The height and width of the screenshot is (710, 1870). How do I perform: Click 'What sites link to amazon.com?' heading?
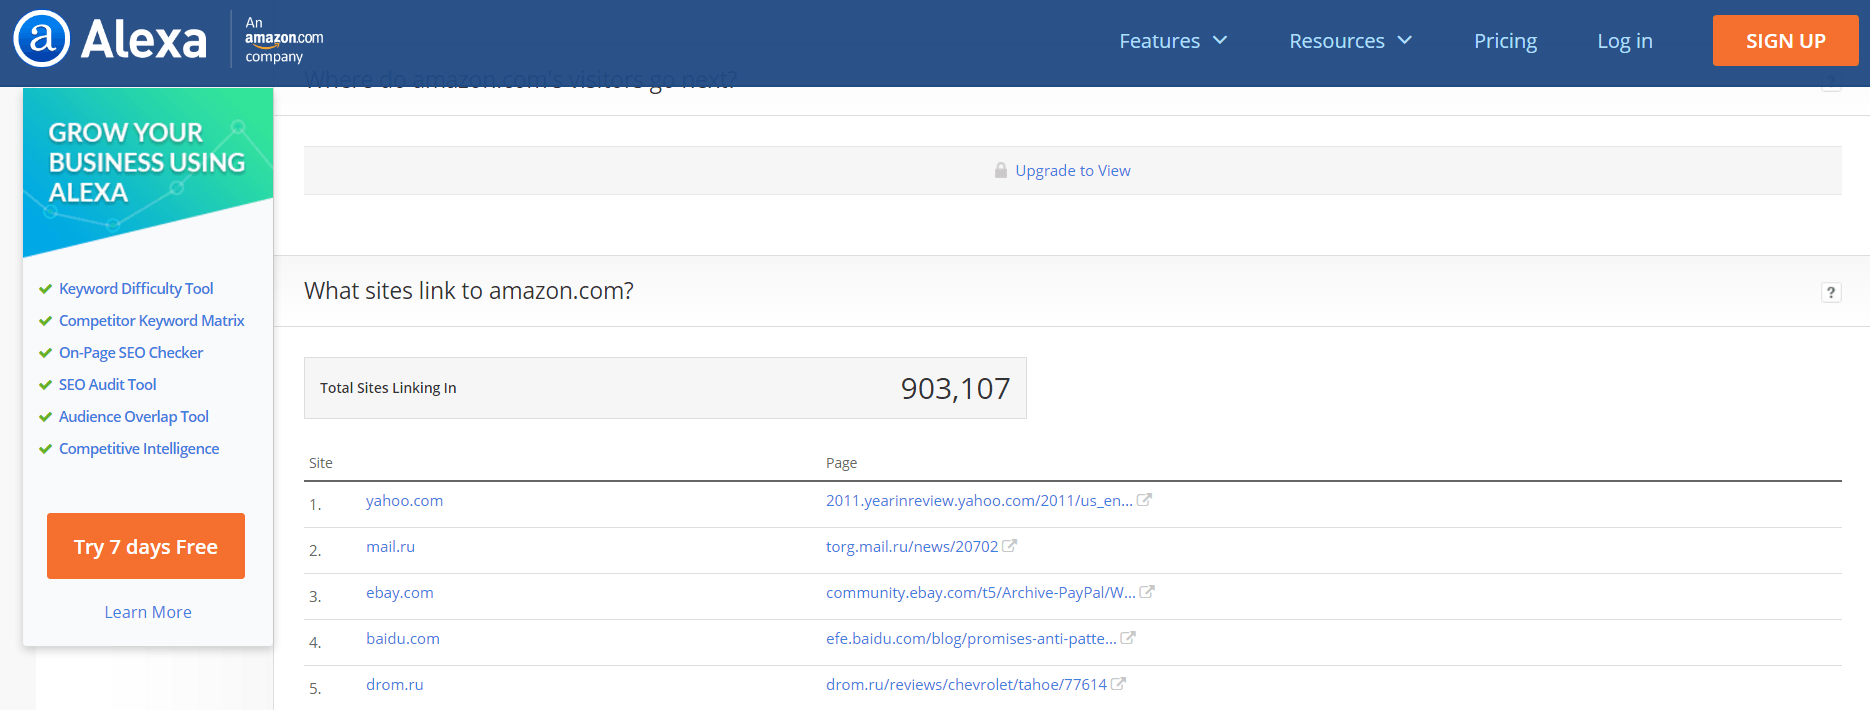tap(469, 291)
